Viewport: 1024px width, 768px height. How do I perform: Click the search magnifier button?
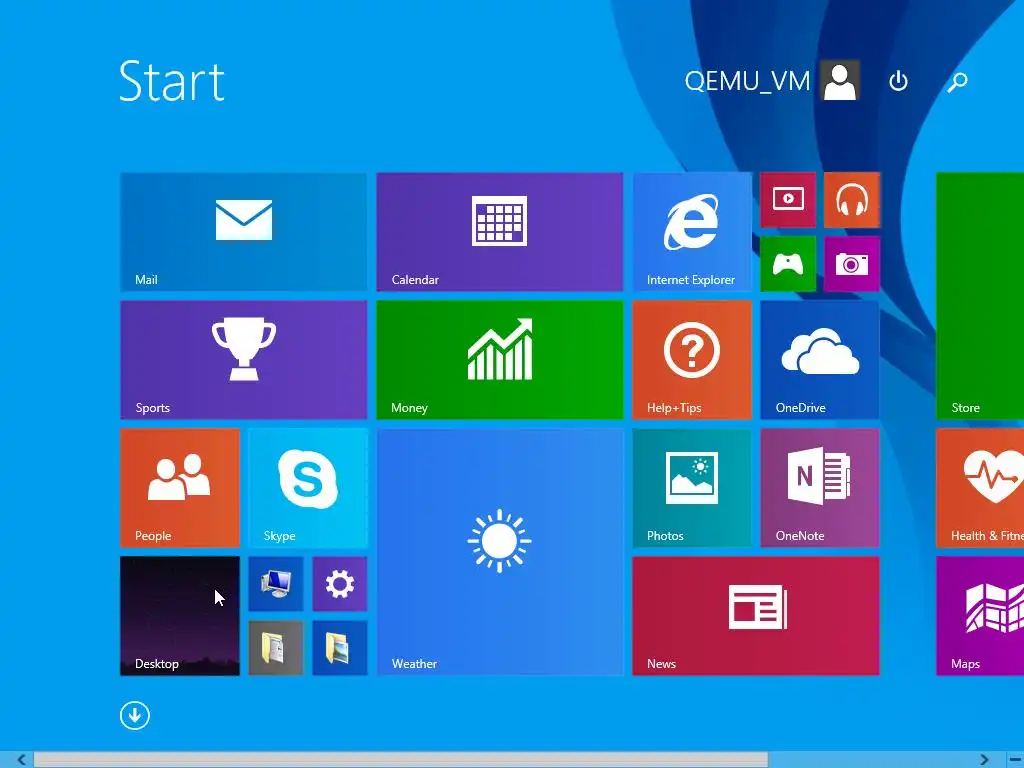click(957, 81)
